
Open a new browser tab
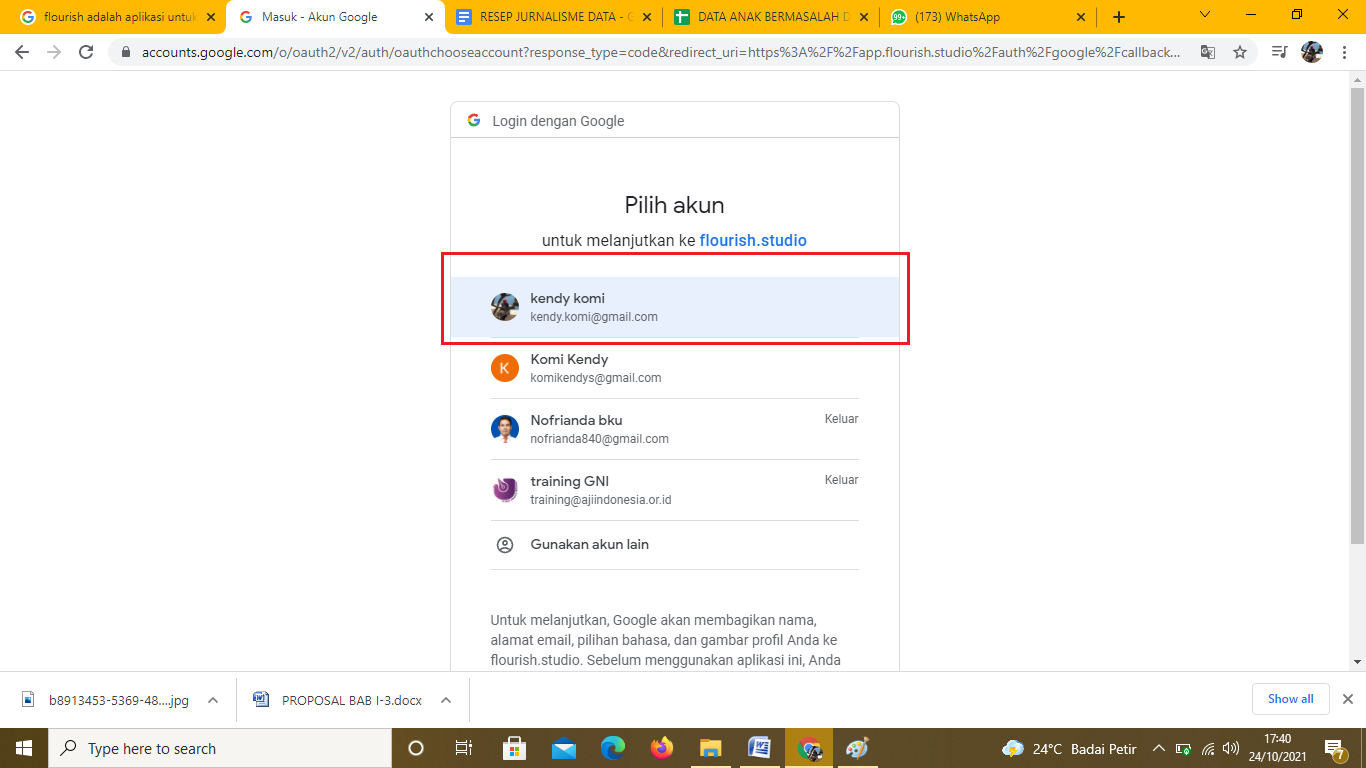1118,17
